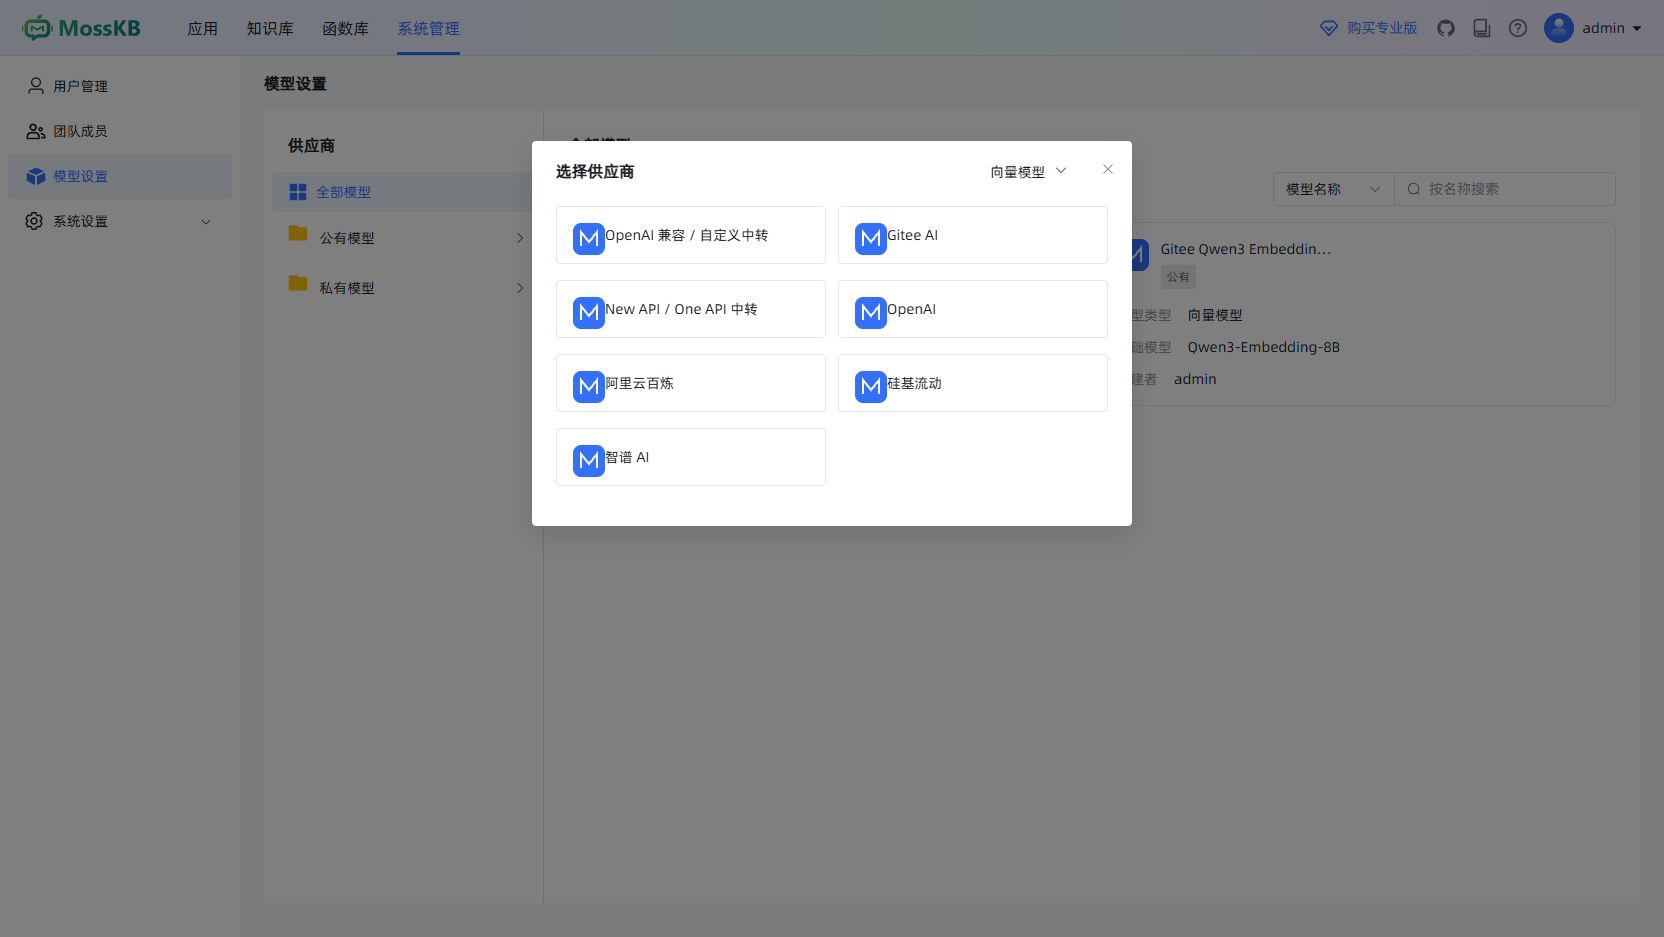The image size is (1664, 937).
Task: Select the 硅基流动 provider card
Action: (973, 383)
